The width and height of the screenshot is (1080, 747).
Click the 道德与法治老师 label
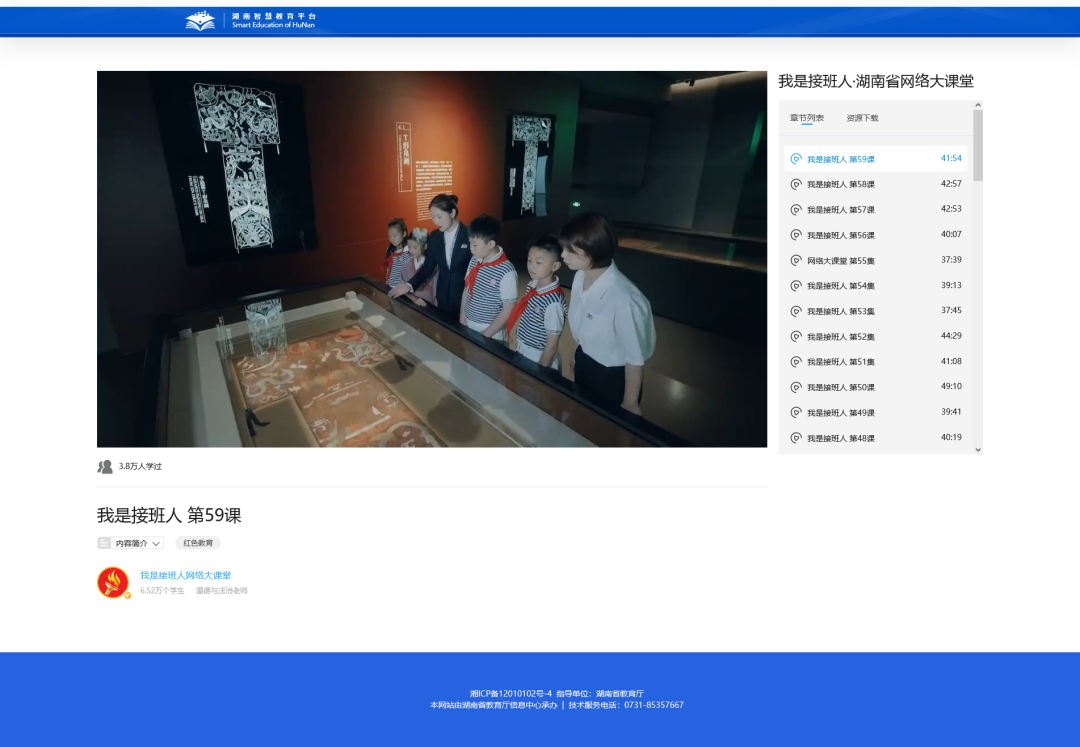point(222,591)
